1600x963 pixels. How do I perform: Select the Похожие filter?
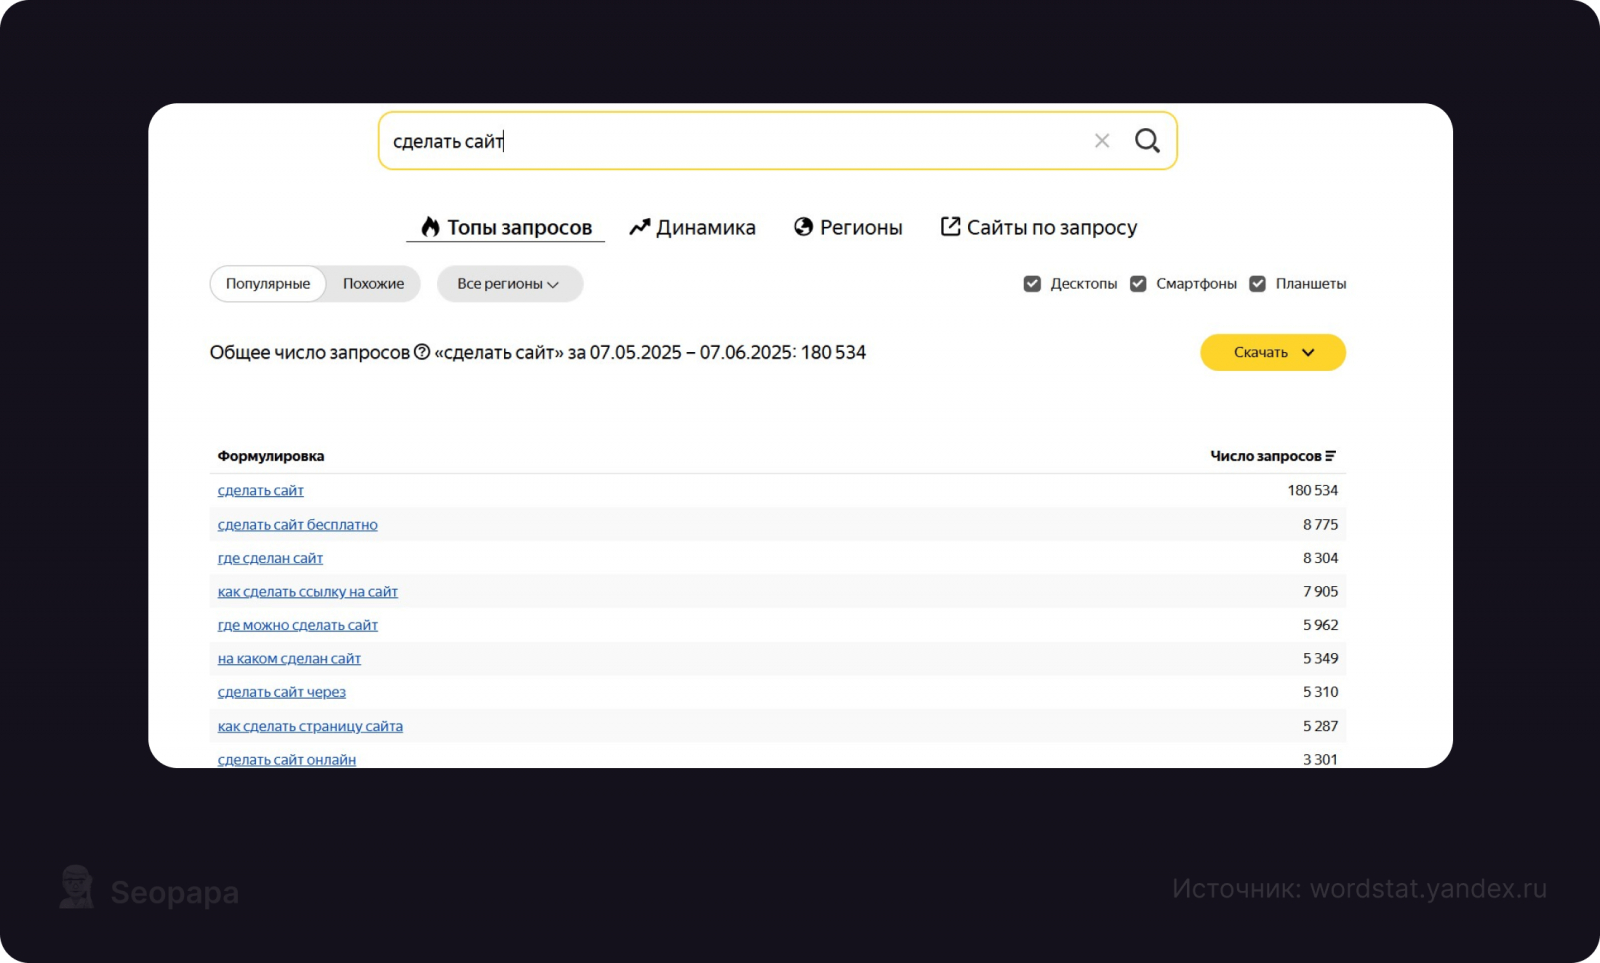coord(373,284)
